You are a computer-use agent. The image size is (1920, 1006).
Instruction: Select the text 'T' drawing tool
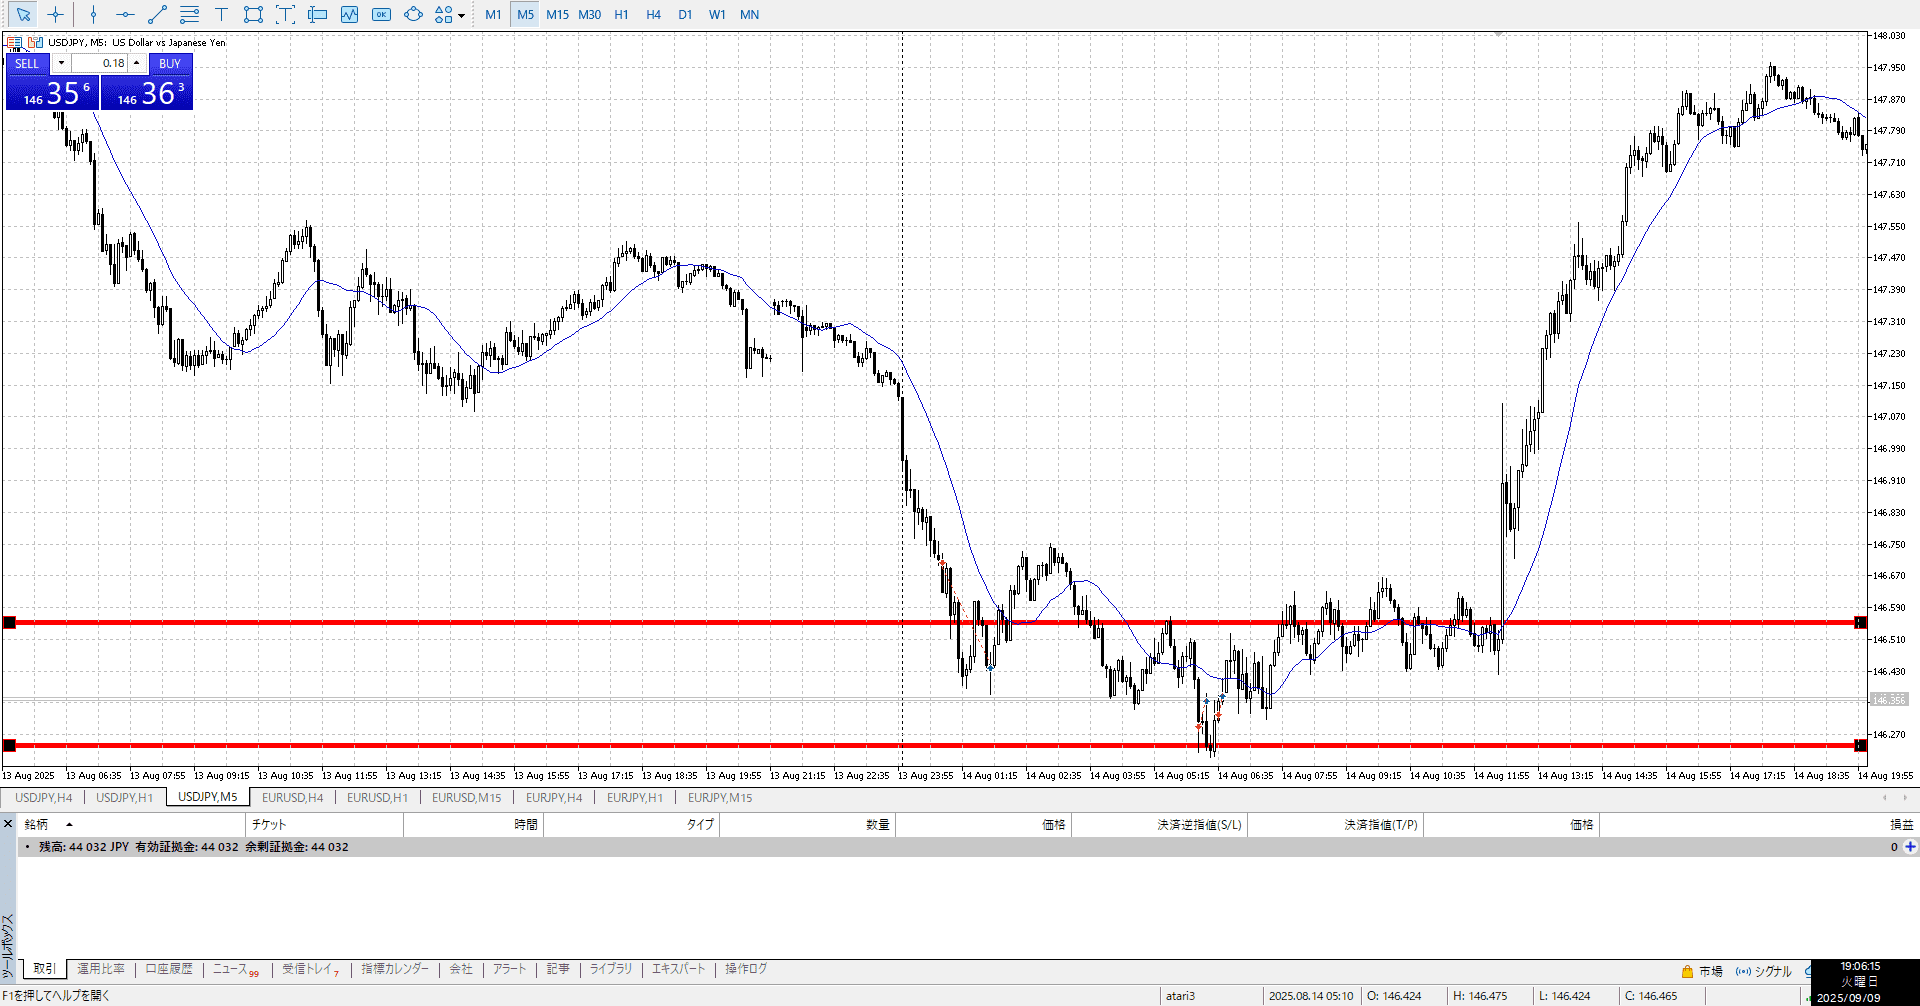[x=221, y=15]
